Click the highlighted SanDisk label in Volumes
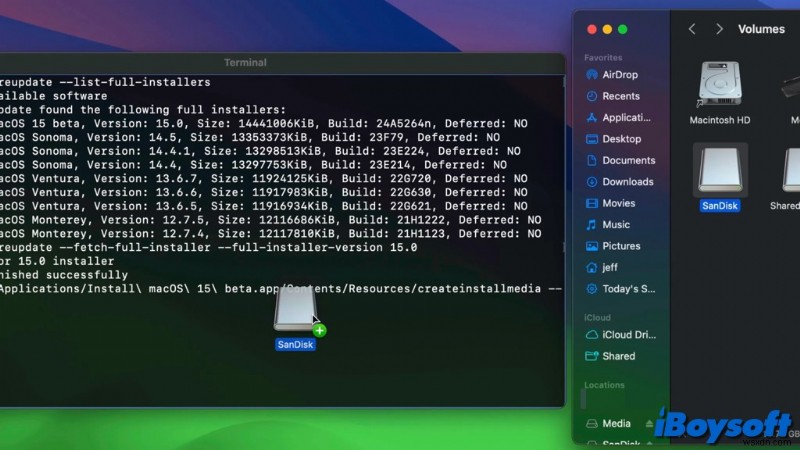 720,206
